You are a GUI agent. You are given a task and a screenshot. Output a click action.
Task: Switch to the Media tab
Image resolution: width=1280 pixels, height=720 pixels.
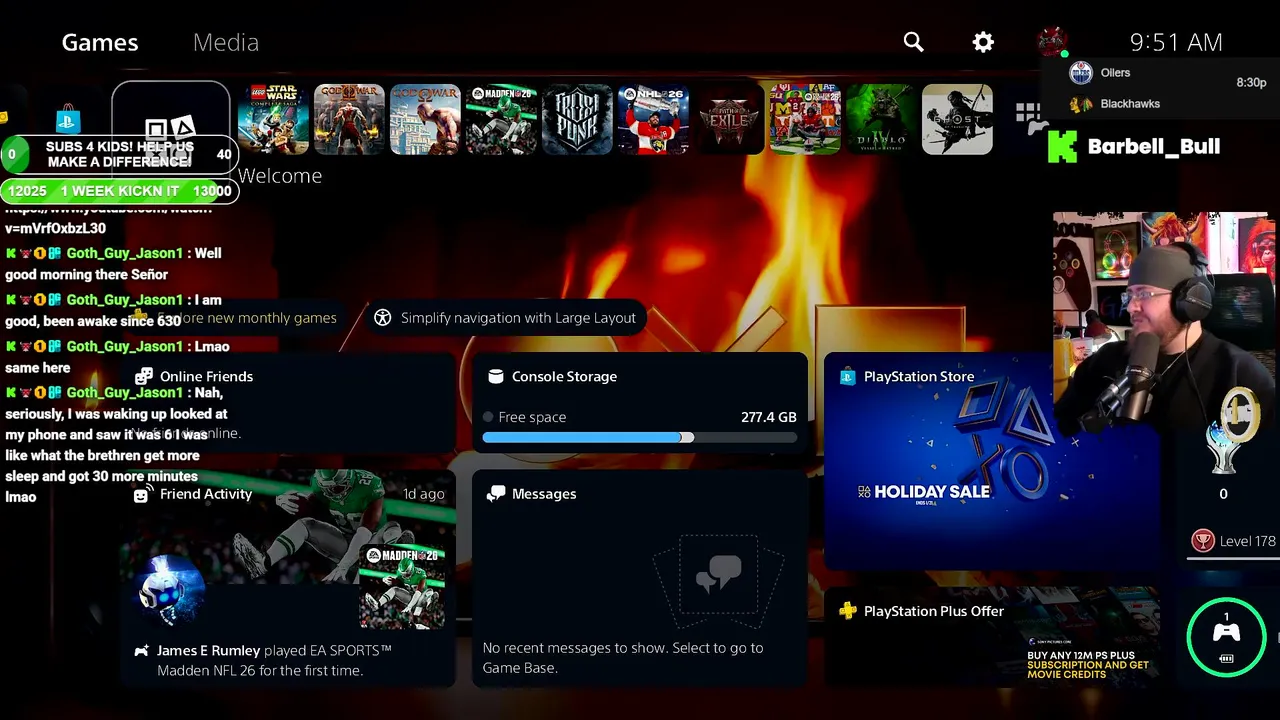226,42
